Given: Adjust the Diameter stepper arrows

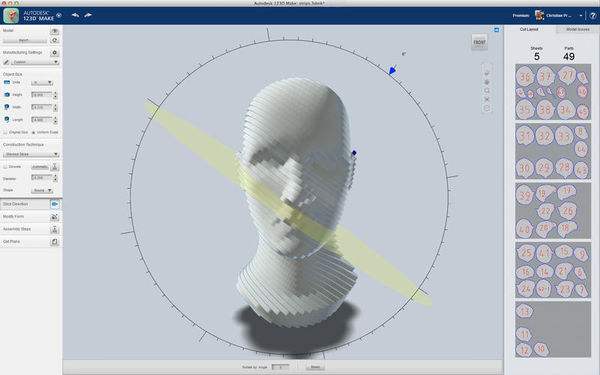Looking at the screenshot, I should click(55, 178).
